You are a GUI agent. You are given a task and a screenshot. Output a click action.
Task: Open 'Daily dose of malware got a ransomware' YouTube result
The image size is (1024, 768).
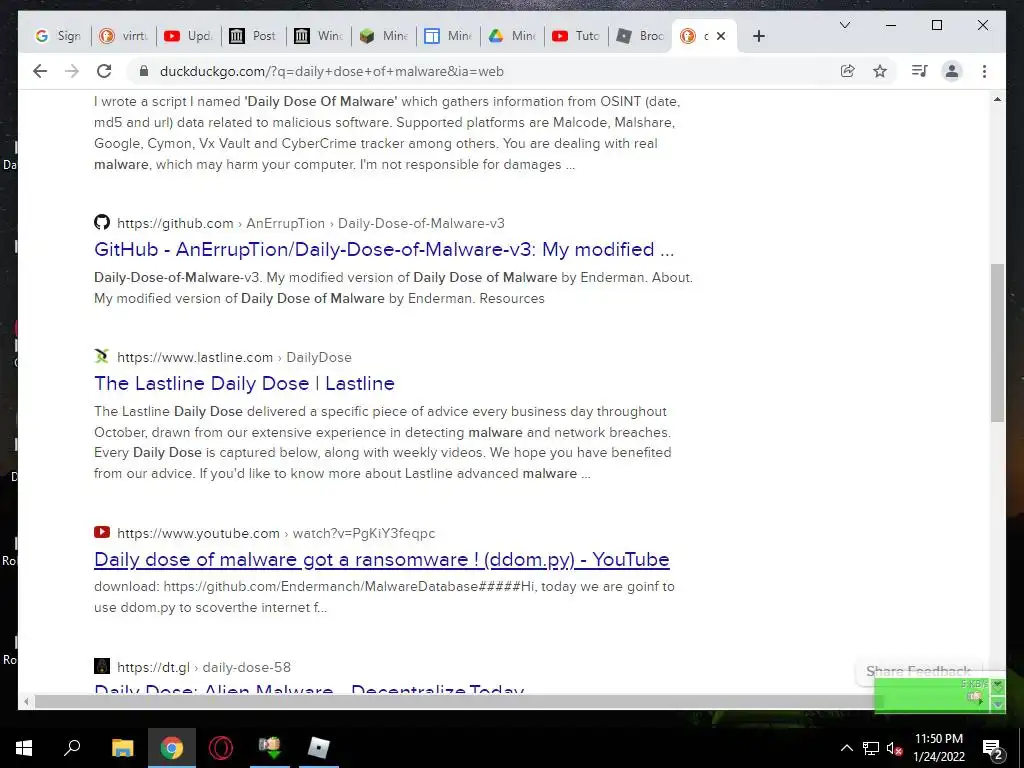click(381, 560)
